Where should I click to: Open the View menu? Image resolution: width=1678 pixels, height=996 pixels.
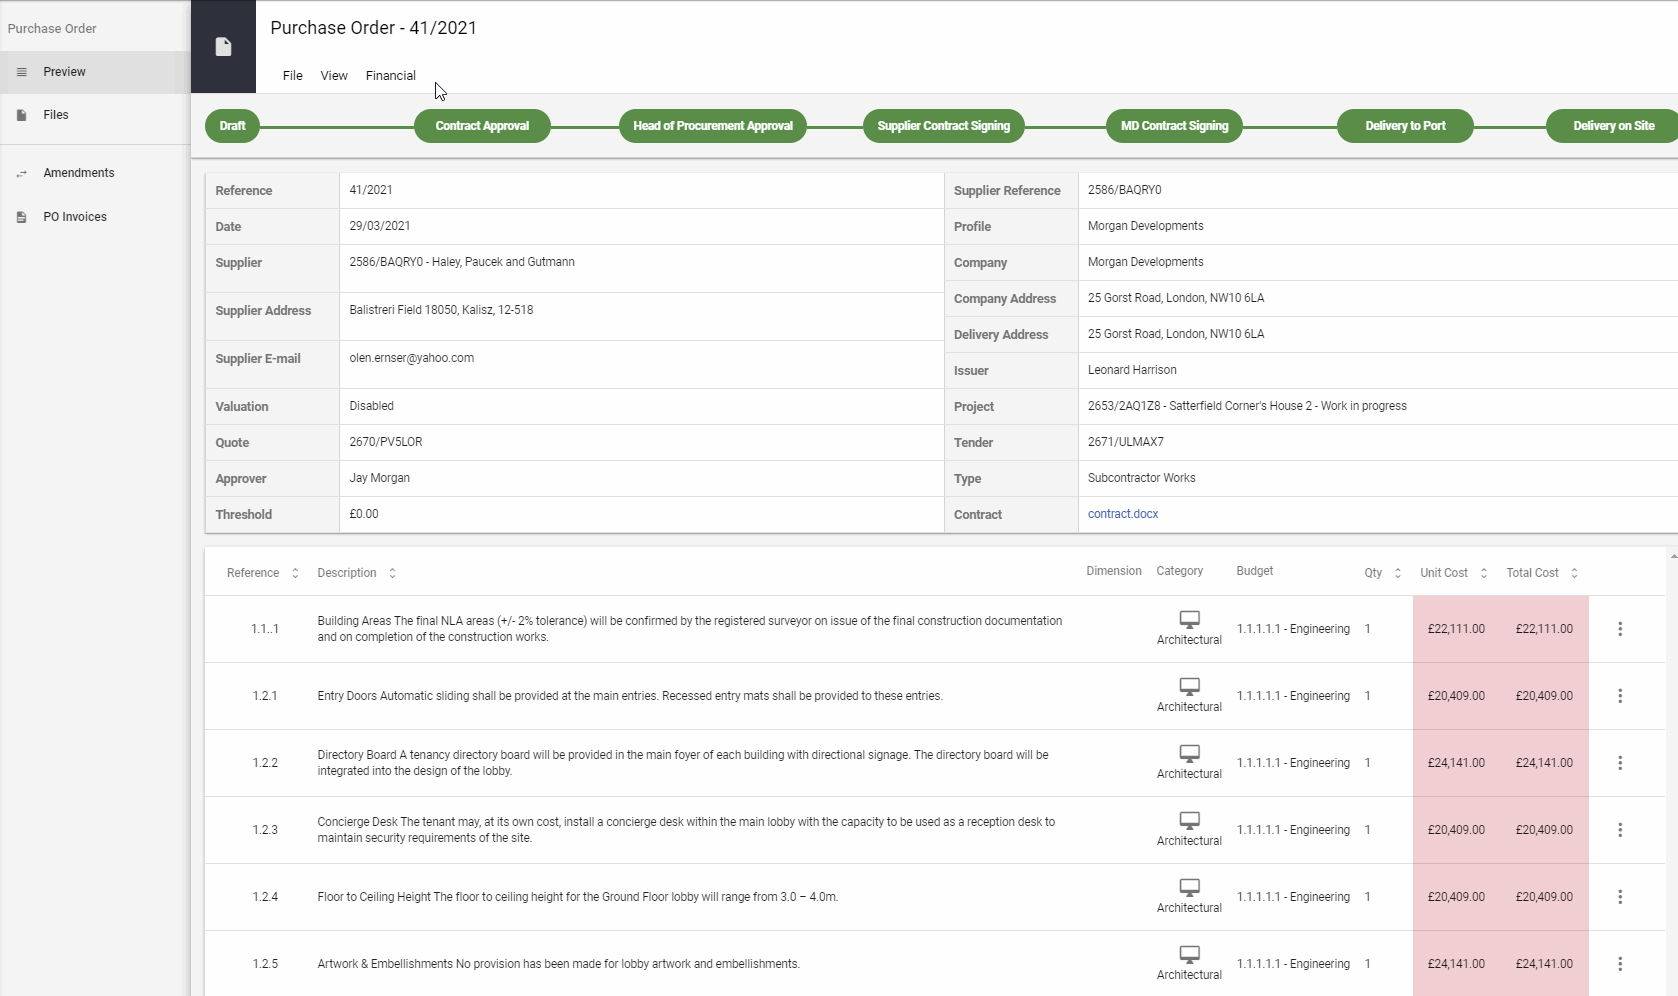333,75
